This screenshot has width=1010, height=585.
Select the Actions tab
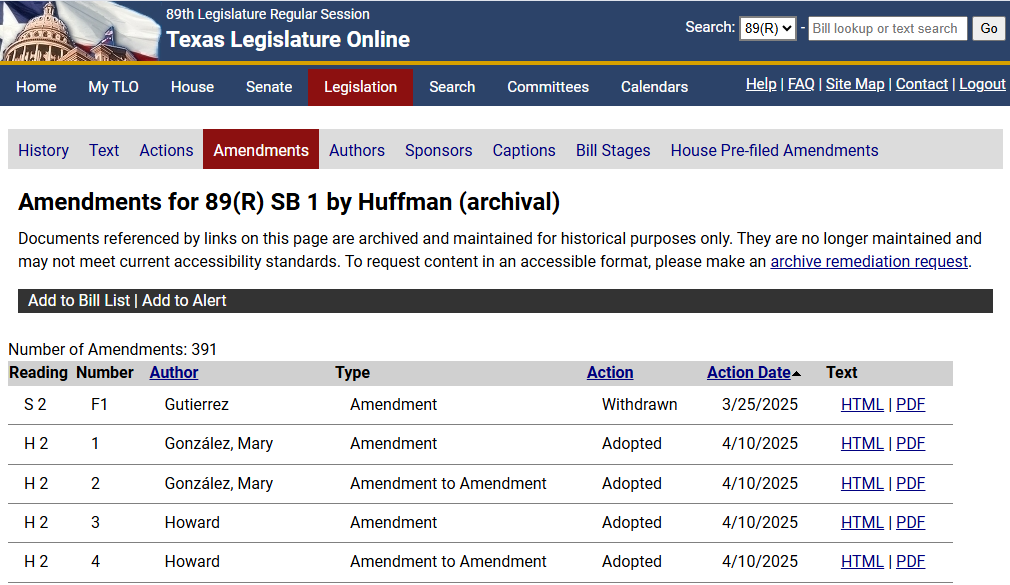coord(166,149)
